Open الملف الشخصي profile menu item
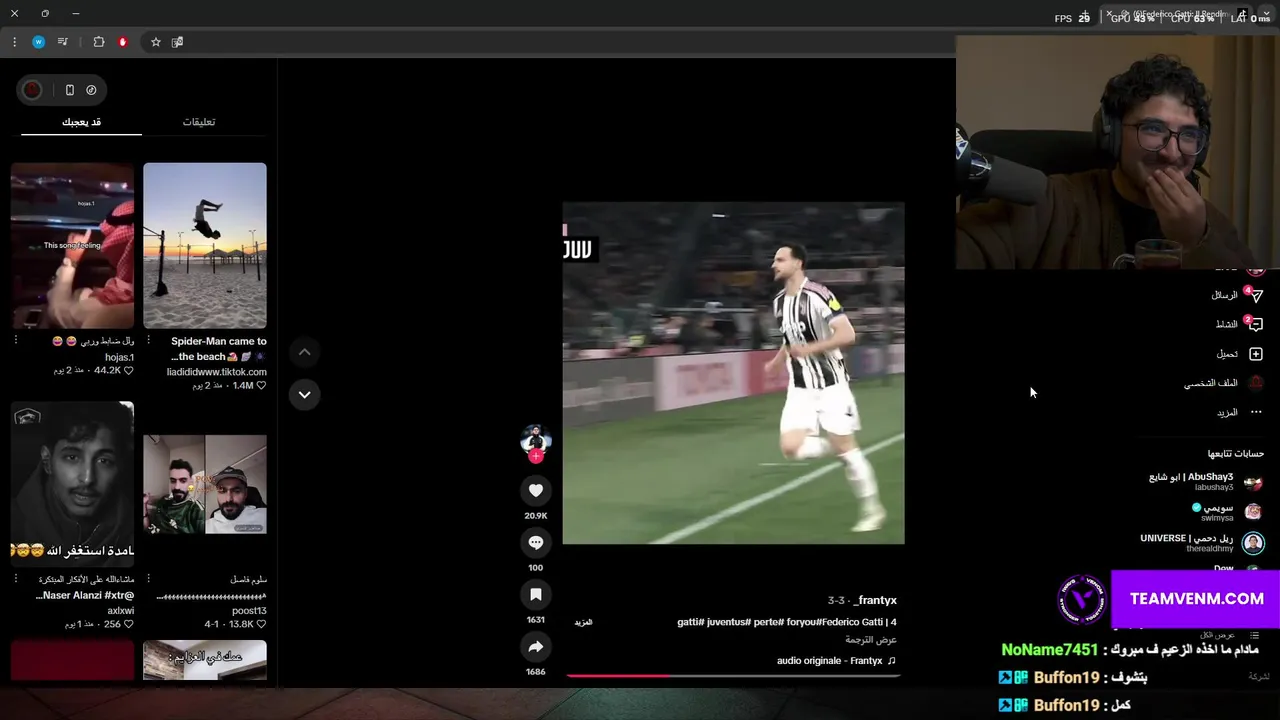Image resolution: width=1280 pixels, height=720 pixels. tap(1211, 383)
